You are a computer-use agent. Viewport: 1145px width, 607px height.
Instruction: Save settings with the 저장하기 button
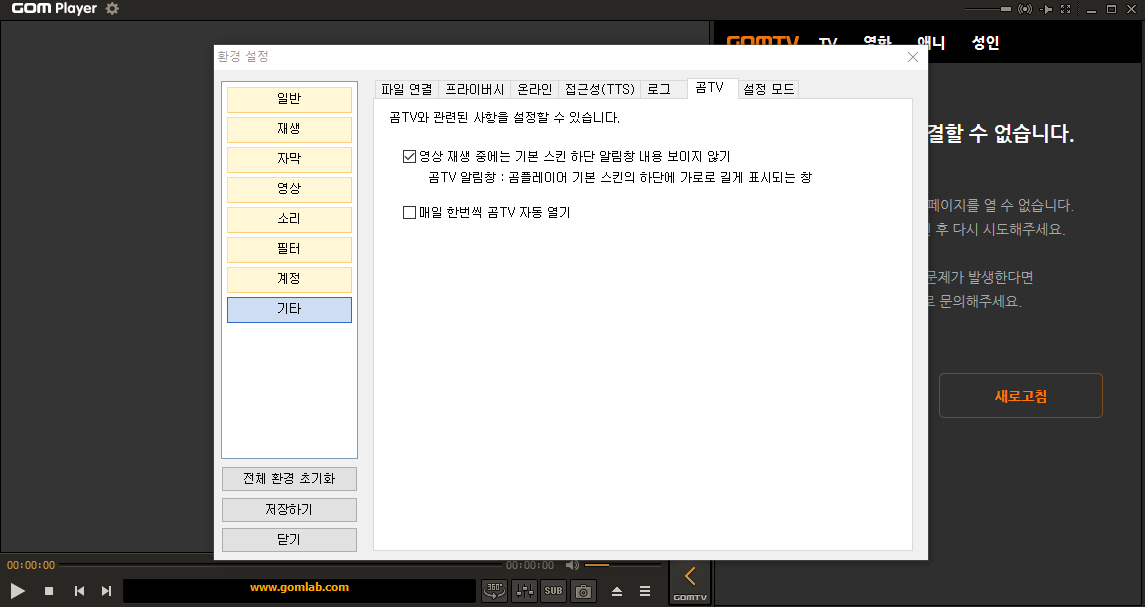pos(289,509)
